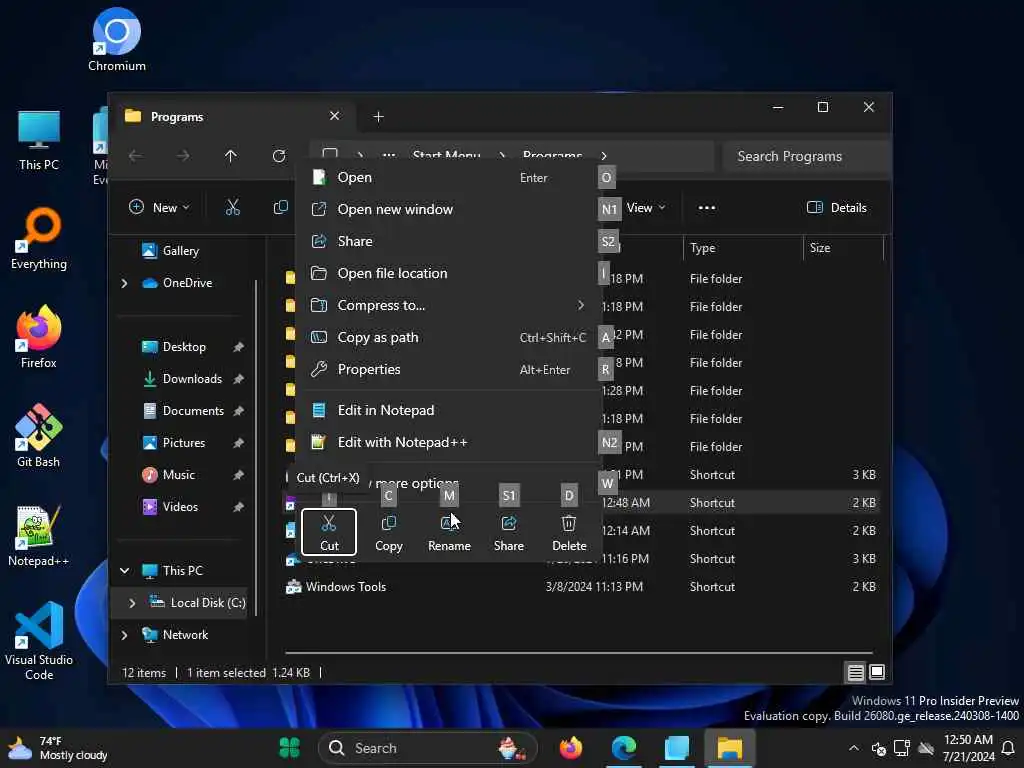
Task: Click the Search Programs box
Action: 807,156
